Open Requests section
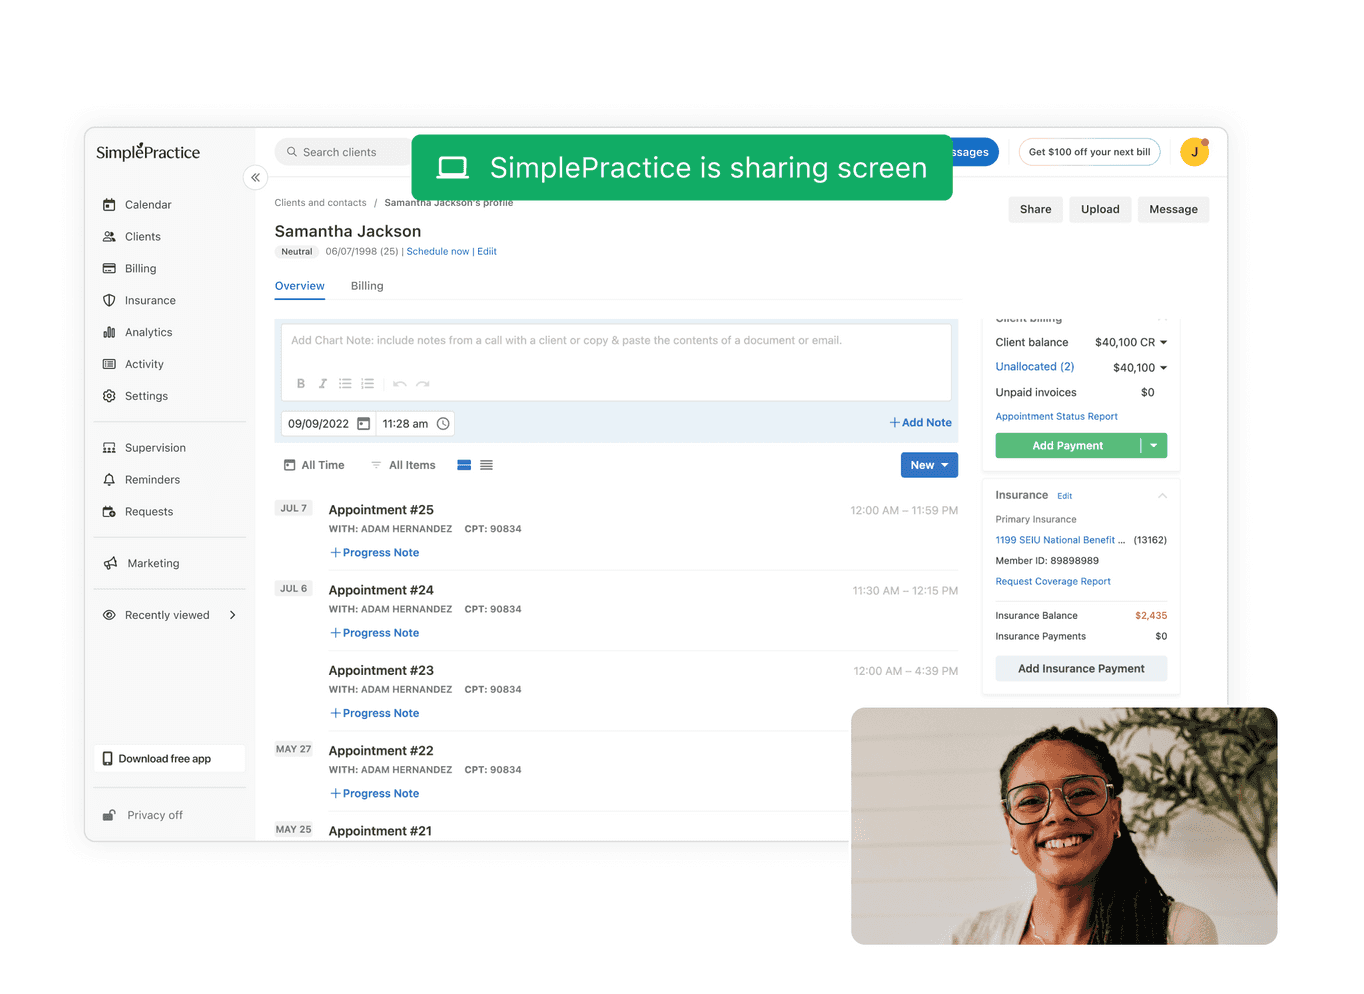 (x=137, y=512)
